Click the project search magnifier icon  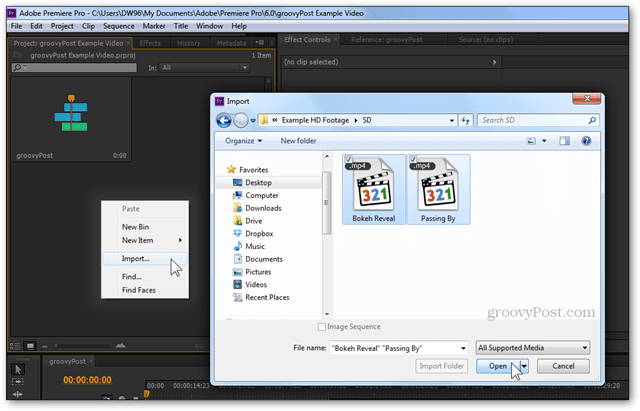click(18, 68)
